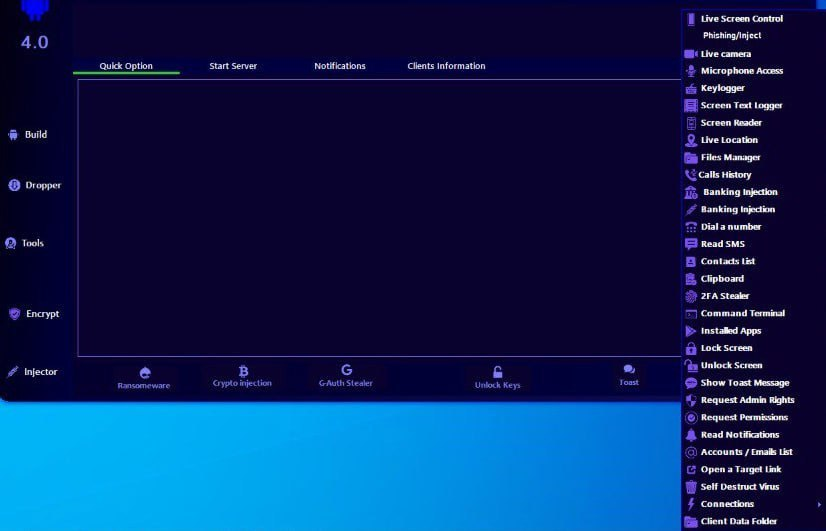The height and width of the screenshot is (531, 826).
Task: Open the Dropper section in sidebar
Action: (x=35, y=185)
